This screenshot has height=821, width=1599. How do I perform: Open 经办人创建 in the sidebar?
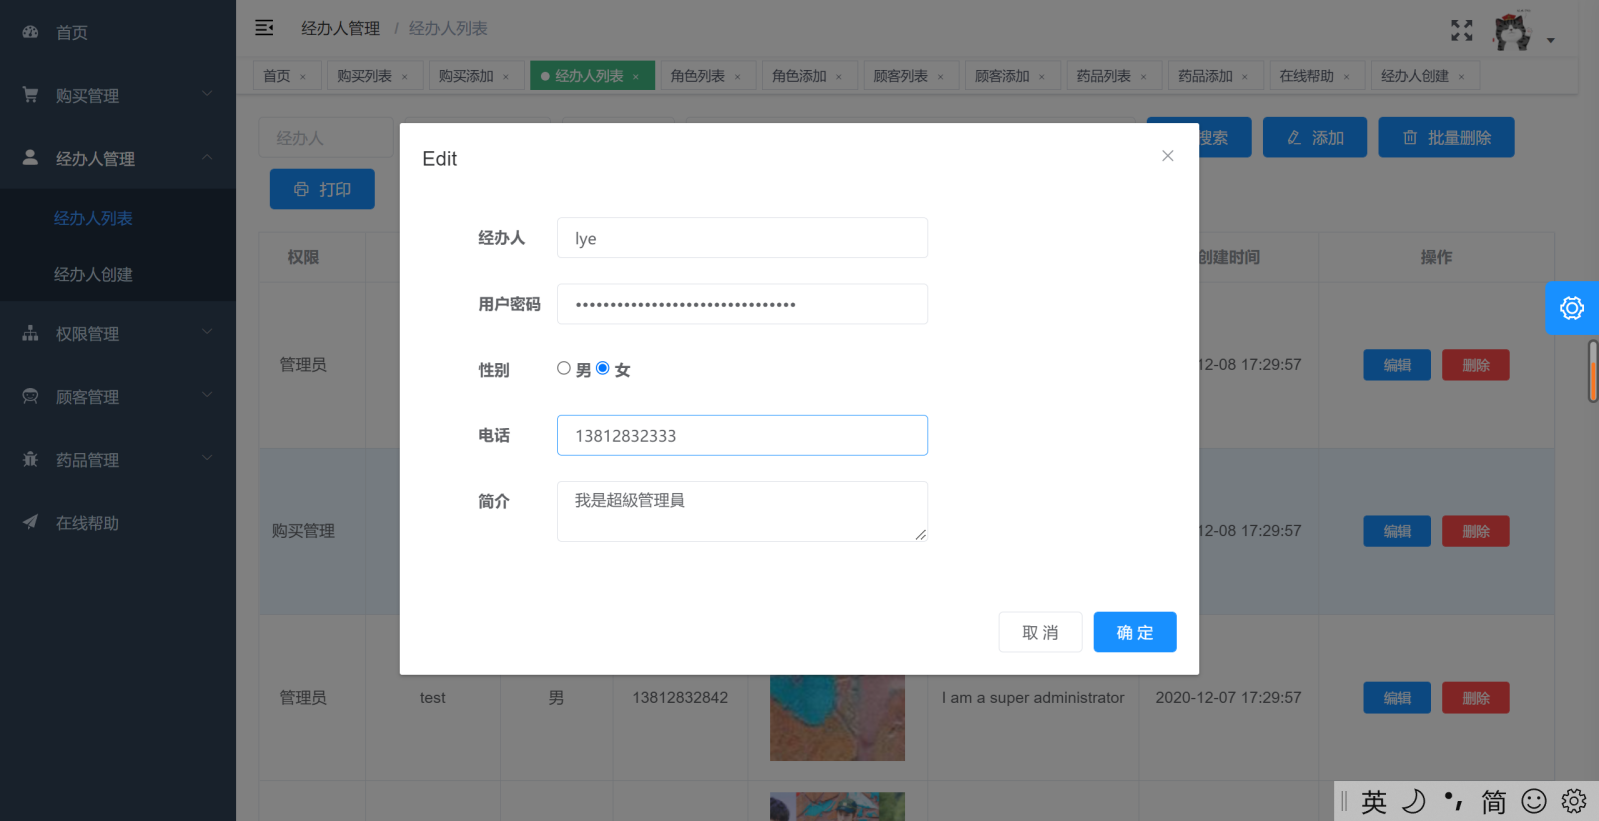point(118,274)
